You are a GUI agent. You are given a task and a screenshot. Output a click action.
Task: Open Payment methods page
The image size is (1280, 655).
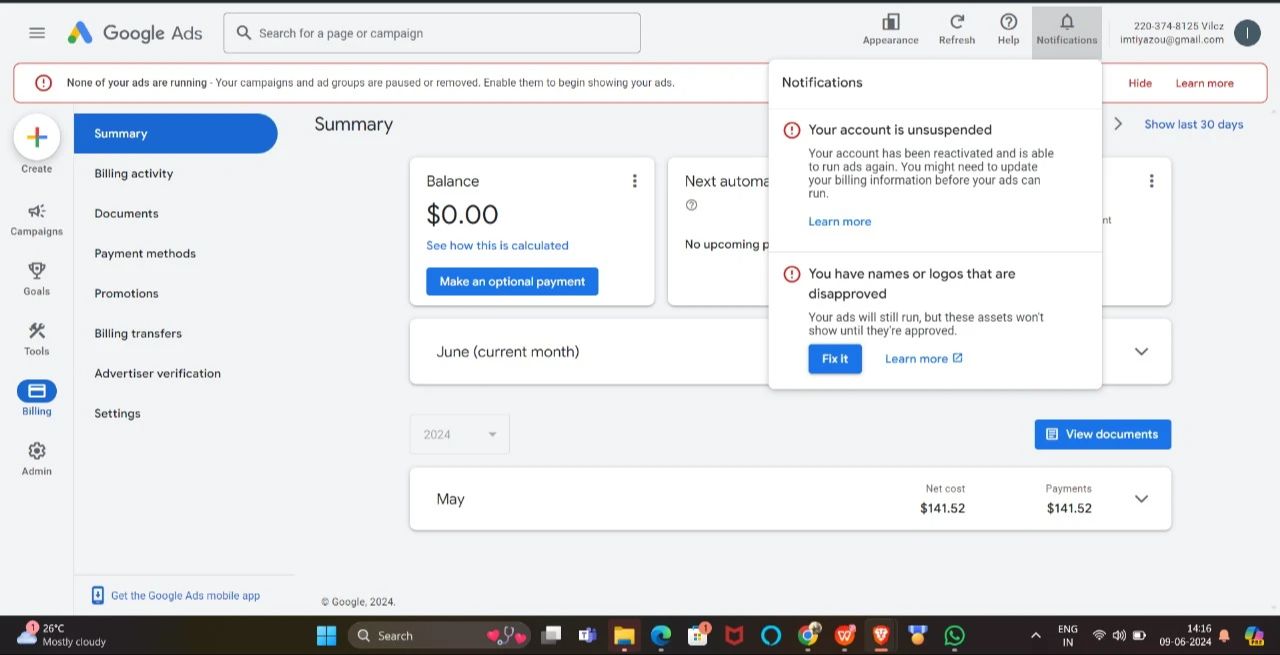tap(145, 253)
